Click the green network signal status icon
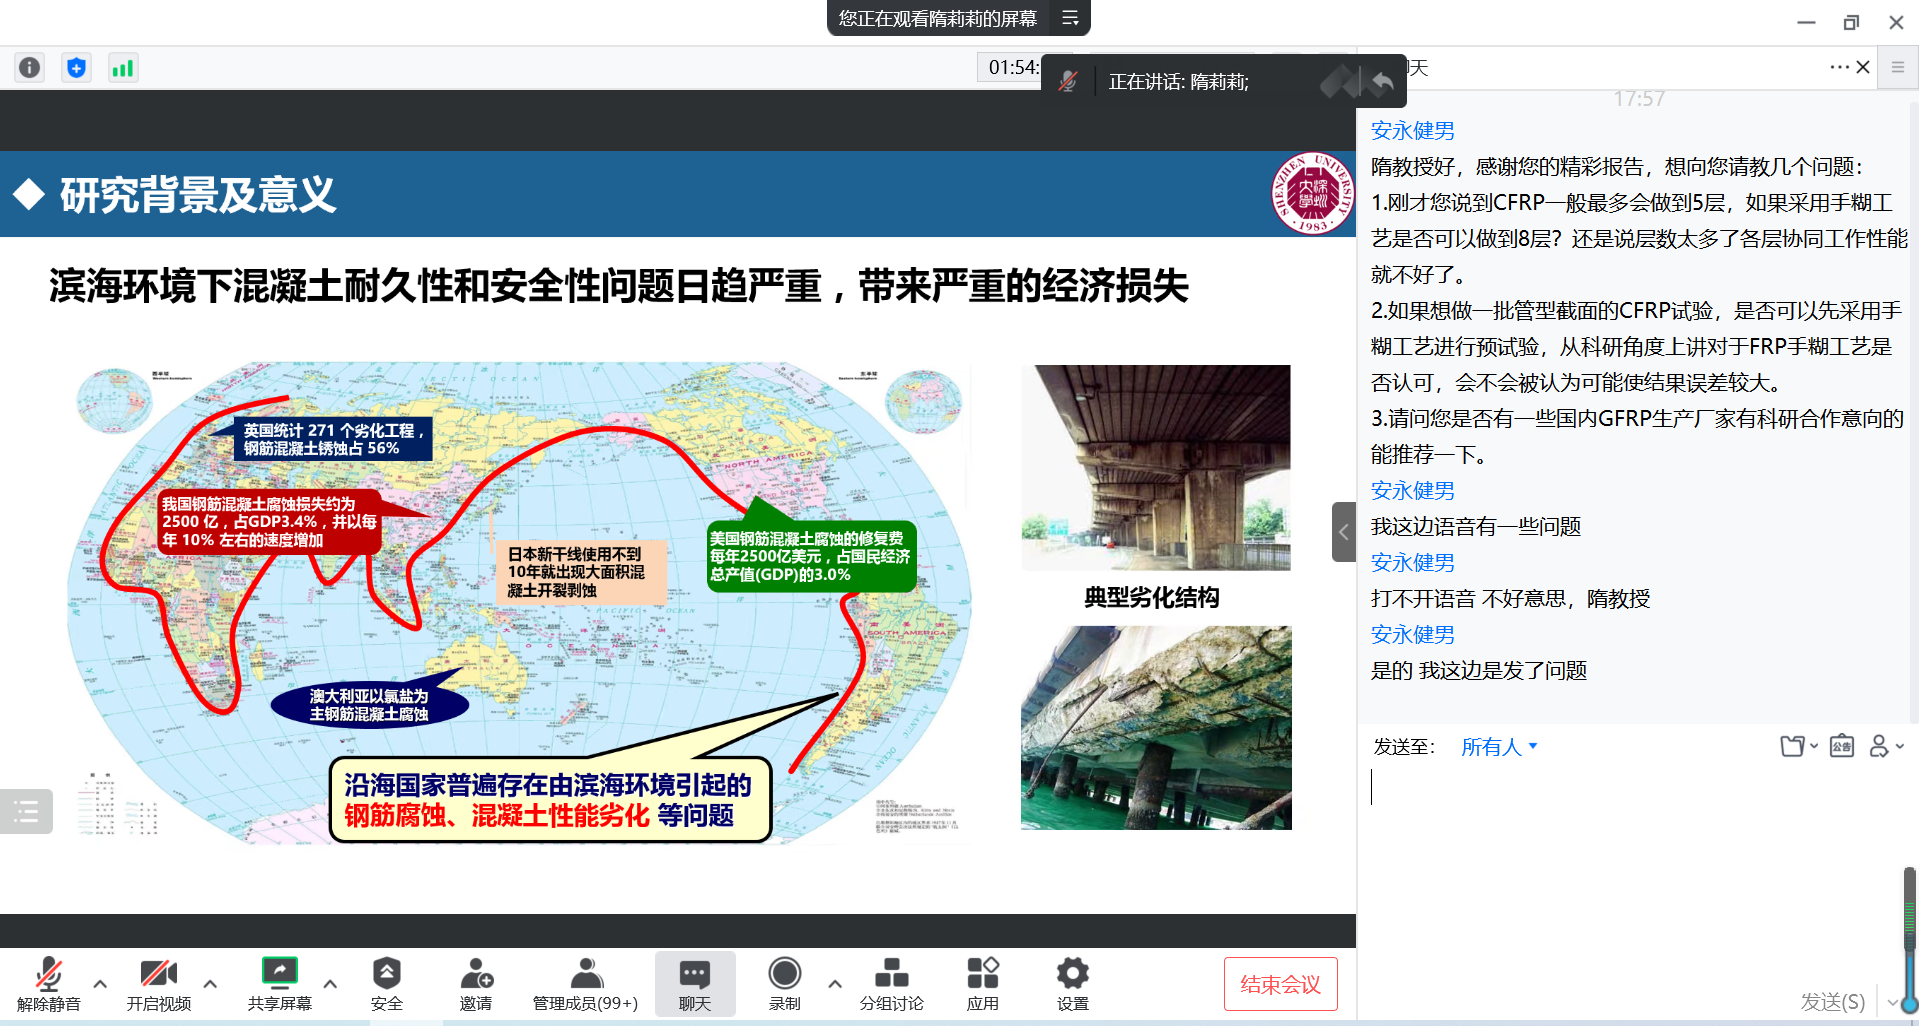The width and height of the screenshot is (1919, 1026). coord(123,68)
